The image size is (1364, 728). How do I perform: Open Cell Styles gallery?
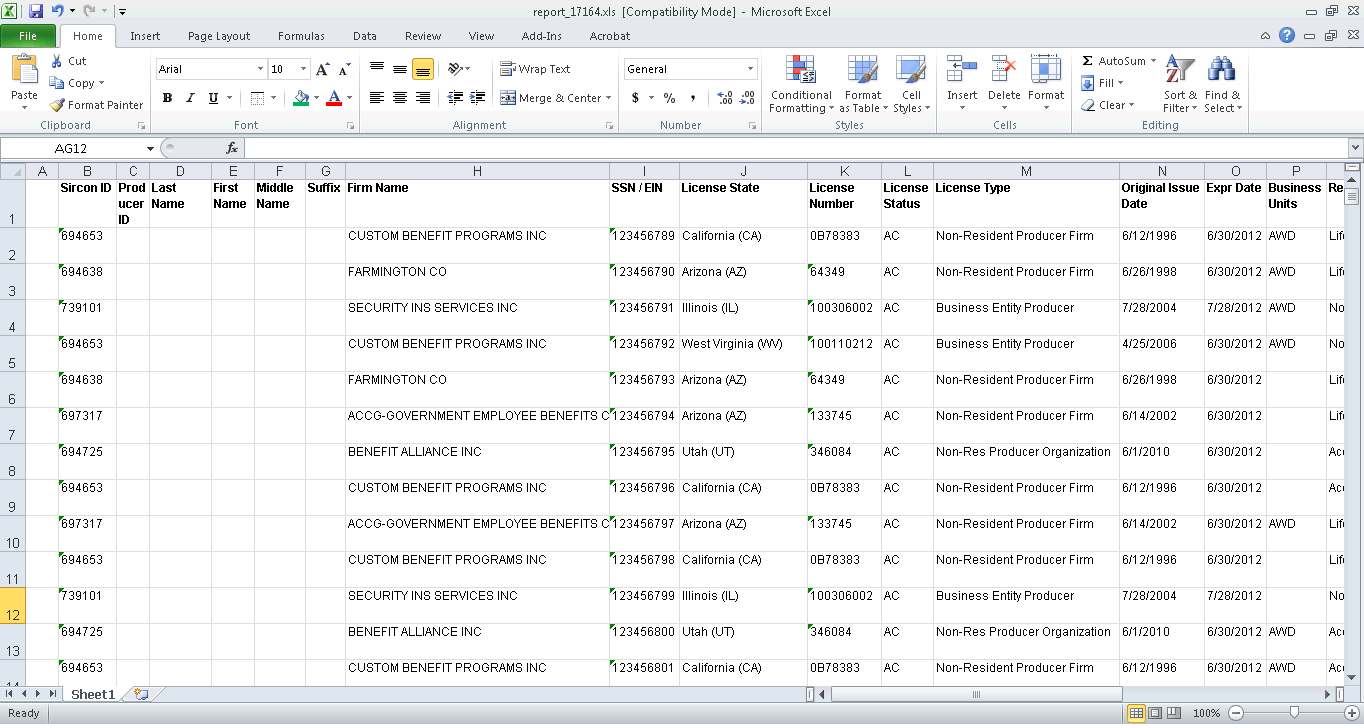tap(911, 85)
